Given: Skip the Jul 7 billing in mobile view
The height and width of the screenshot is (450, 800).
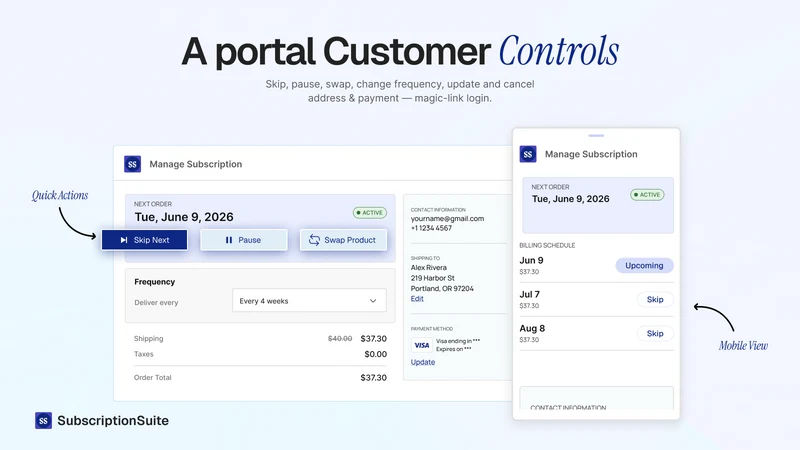Looking at the screenshot, I should [x=655, y=299].
